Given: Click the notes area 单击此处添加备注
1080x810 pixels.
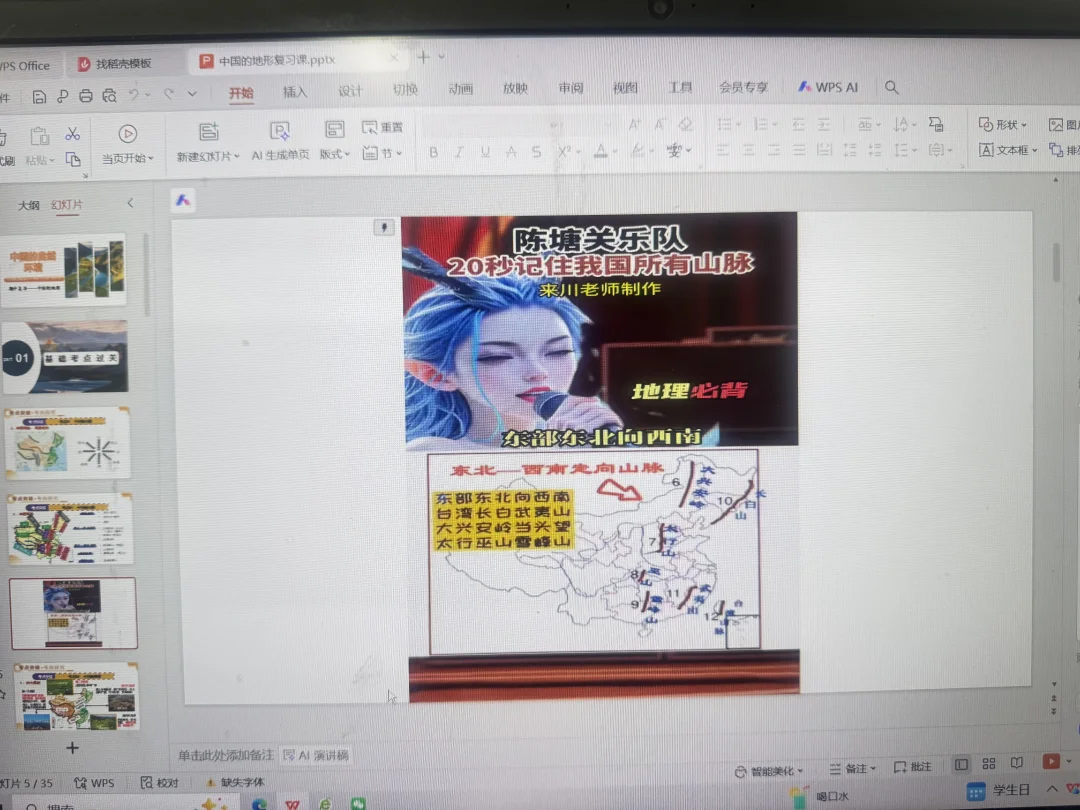Looking at the screenshot, I should [x=226, y=756].
